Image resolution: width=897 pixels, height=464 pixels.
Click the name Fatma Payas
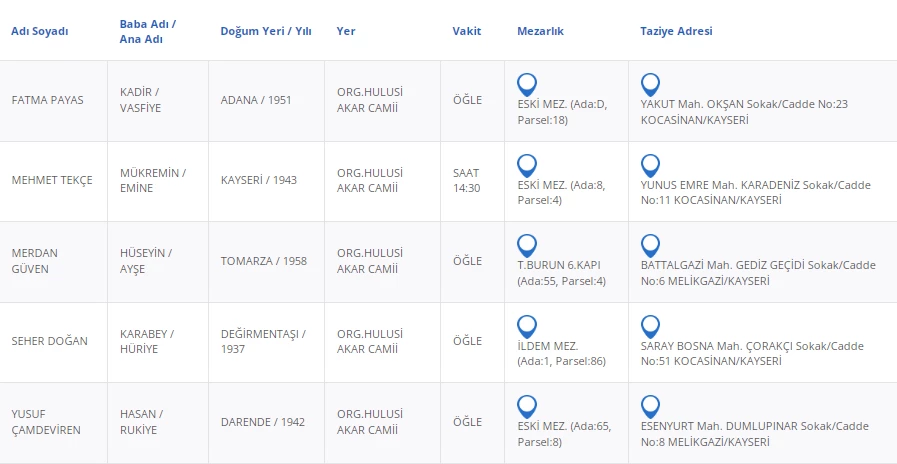[47, 100]
